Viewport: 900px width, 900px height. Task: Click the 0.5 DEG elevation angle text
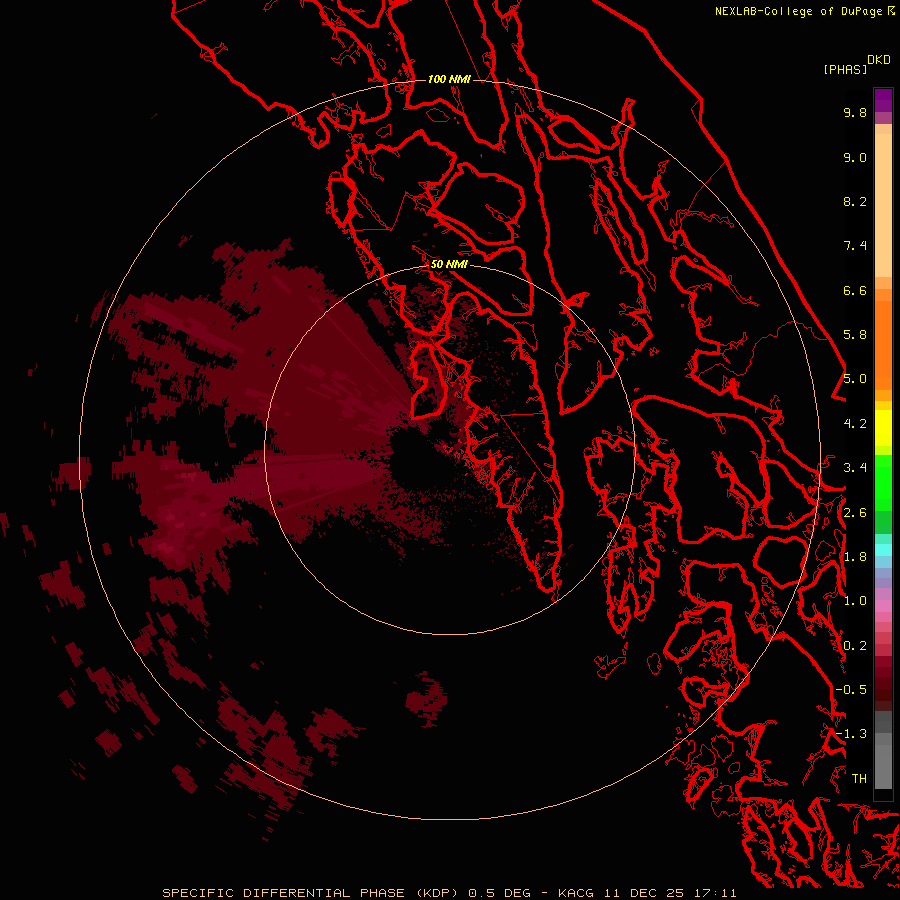(x=499, y=893)
